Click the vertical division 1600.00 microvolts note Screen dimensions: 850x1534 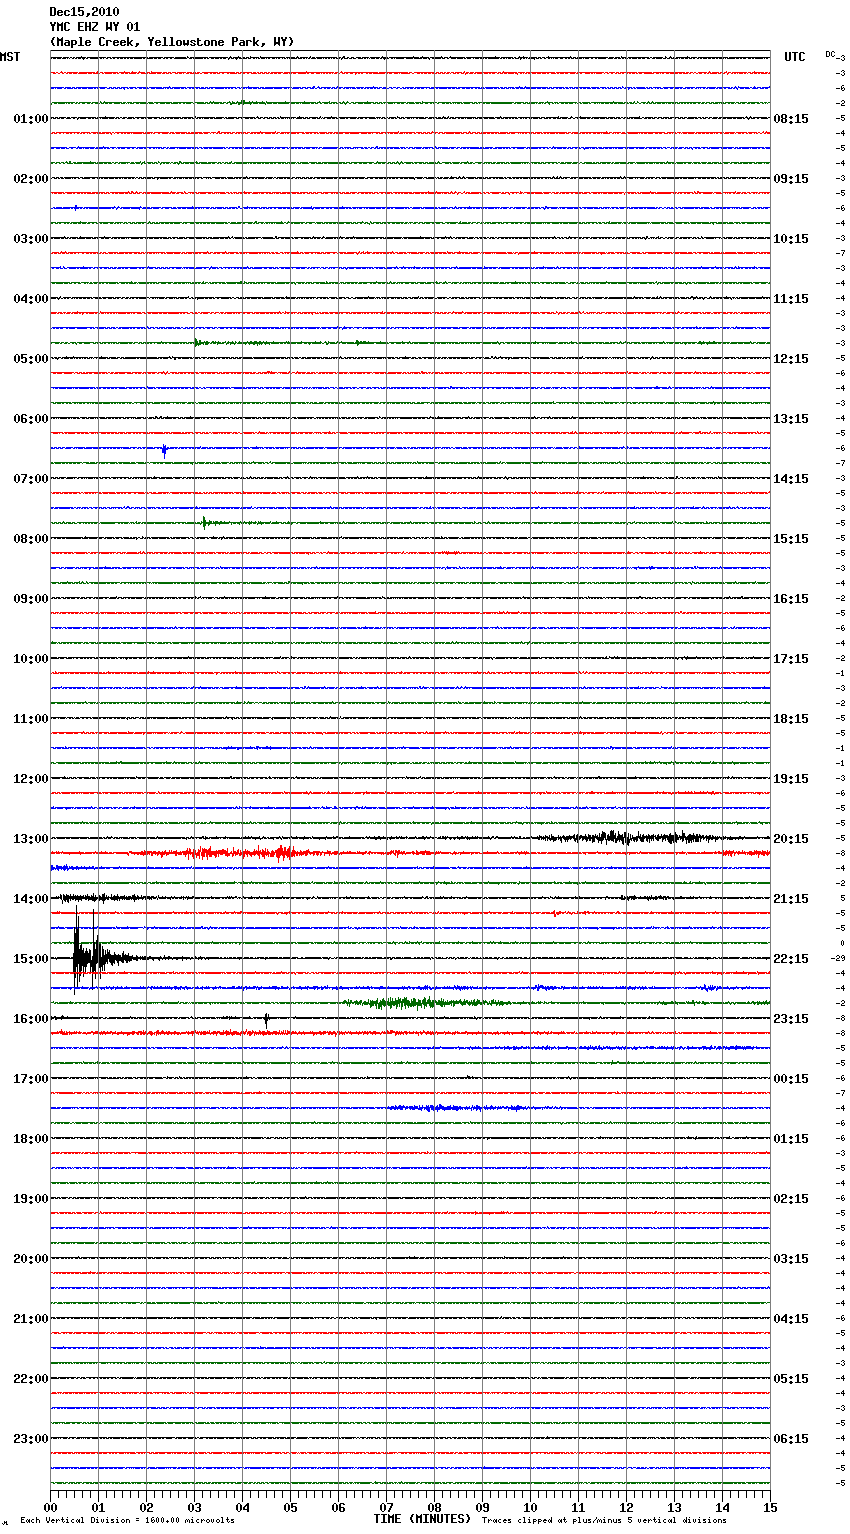point(127,1520)
